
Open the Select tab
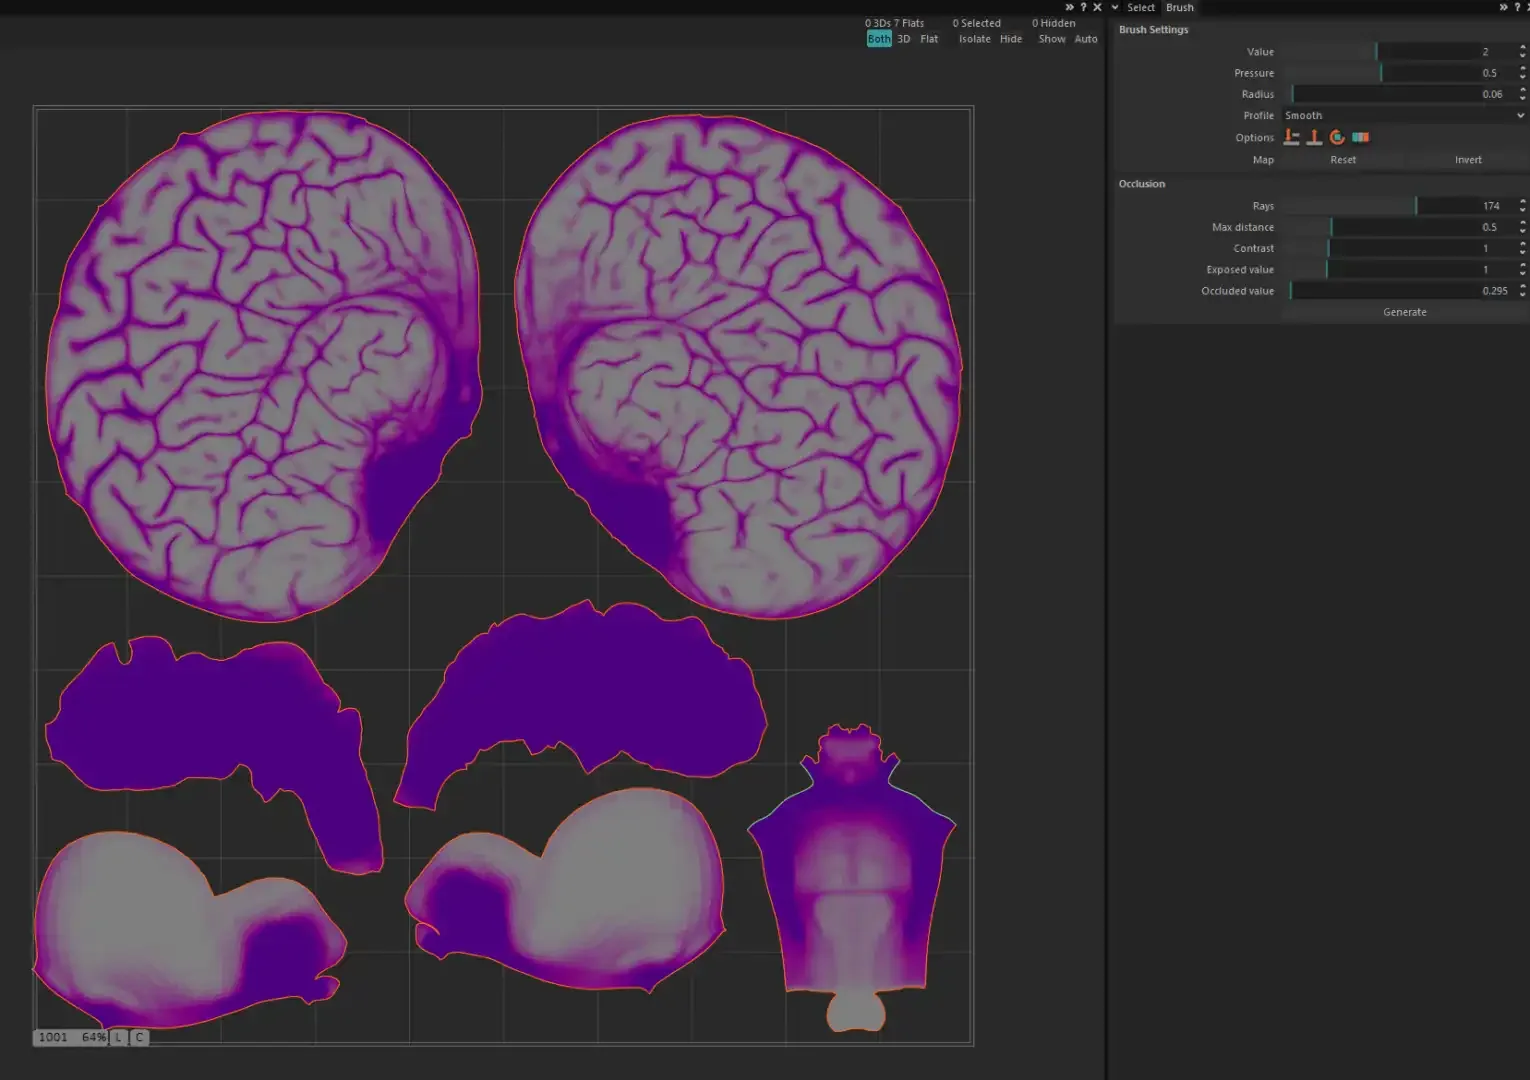(x=1141, y=7)
